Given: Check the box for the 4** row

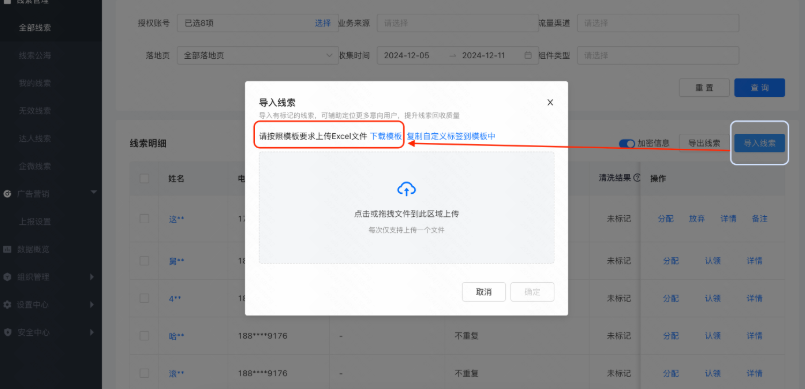Looking at the screenshot, I should click(144, 298).
